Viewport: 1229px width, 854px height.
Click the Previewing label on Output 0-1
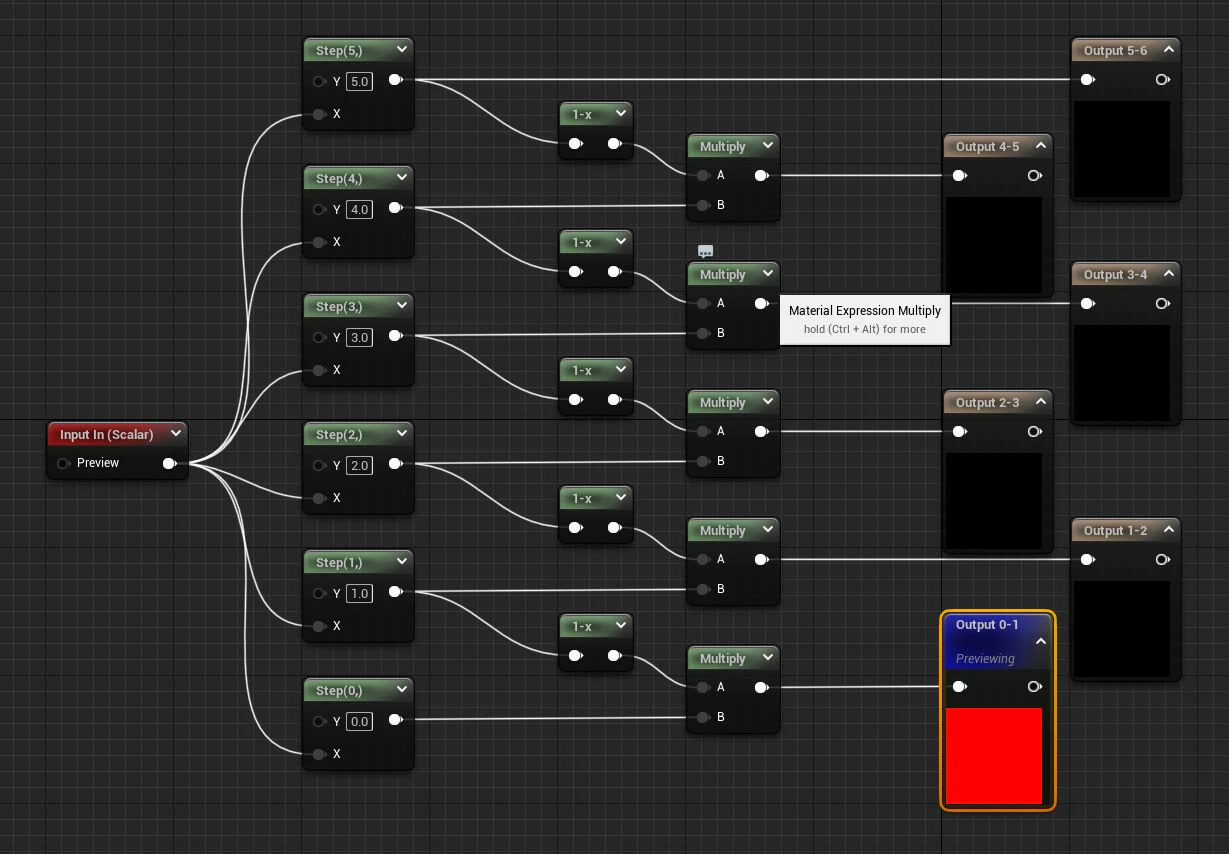[x=985, y=658]
